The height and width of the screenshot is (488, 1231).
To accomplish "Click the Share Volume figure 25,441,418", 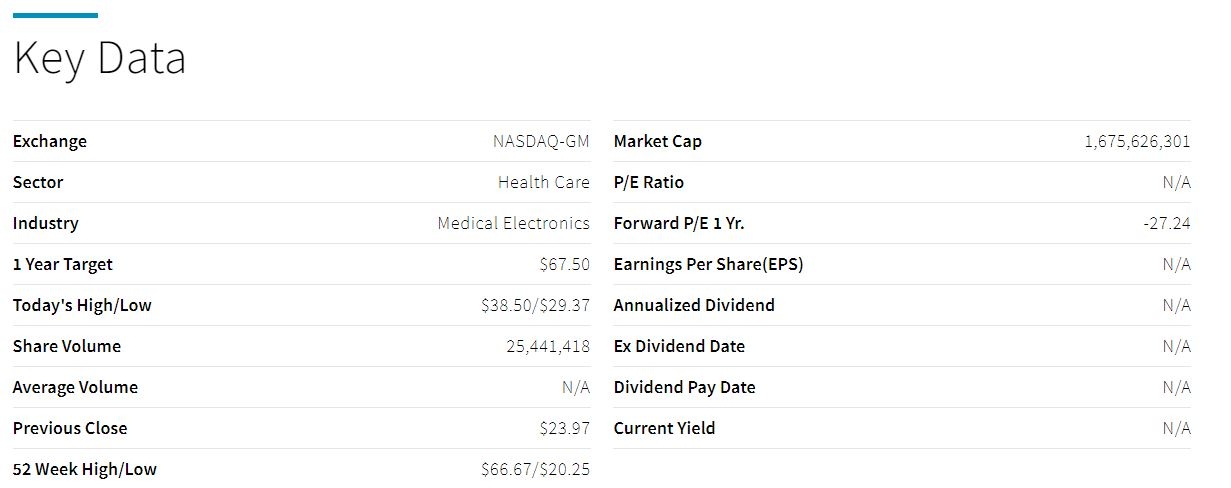I will [x=548, y=346].
